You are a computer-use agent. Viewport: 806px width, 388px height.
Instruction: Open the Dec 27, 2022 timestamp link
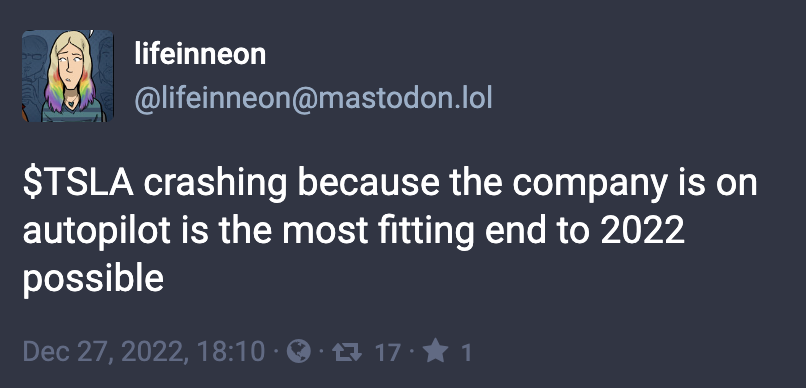144,353
